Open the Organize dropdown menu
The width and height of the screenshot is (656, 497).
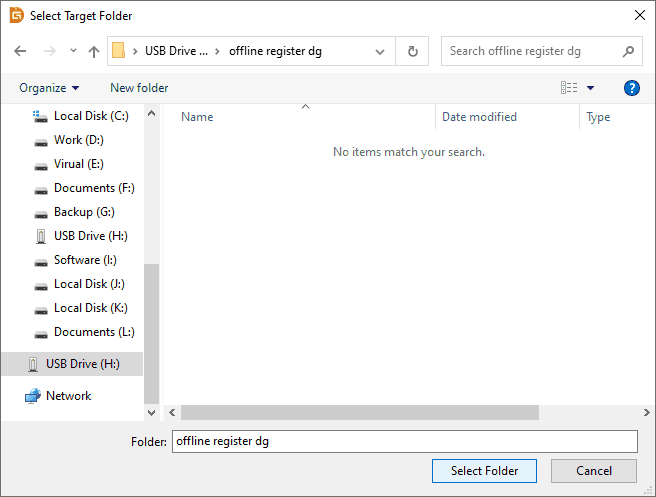click(49, 88)
